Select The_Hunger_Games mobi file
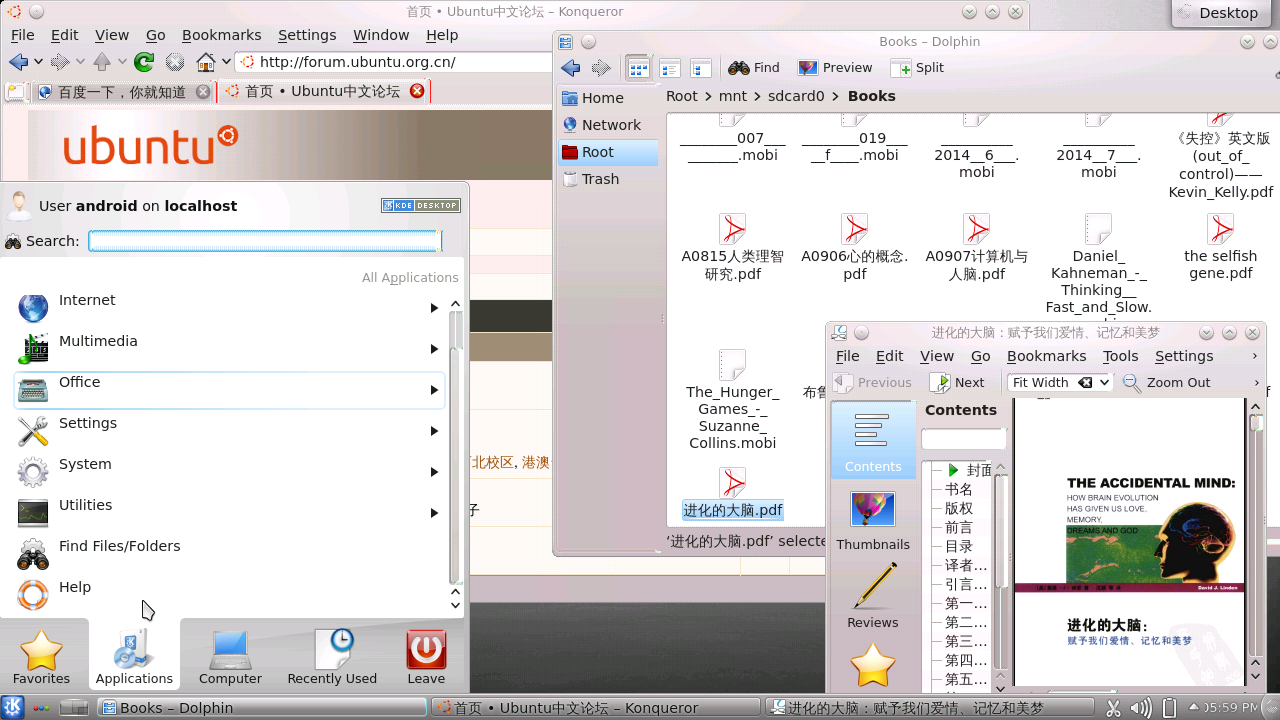The image size is (1280, 720). point(733,401)
